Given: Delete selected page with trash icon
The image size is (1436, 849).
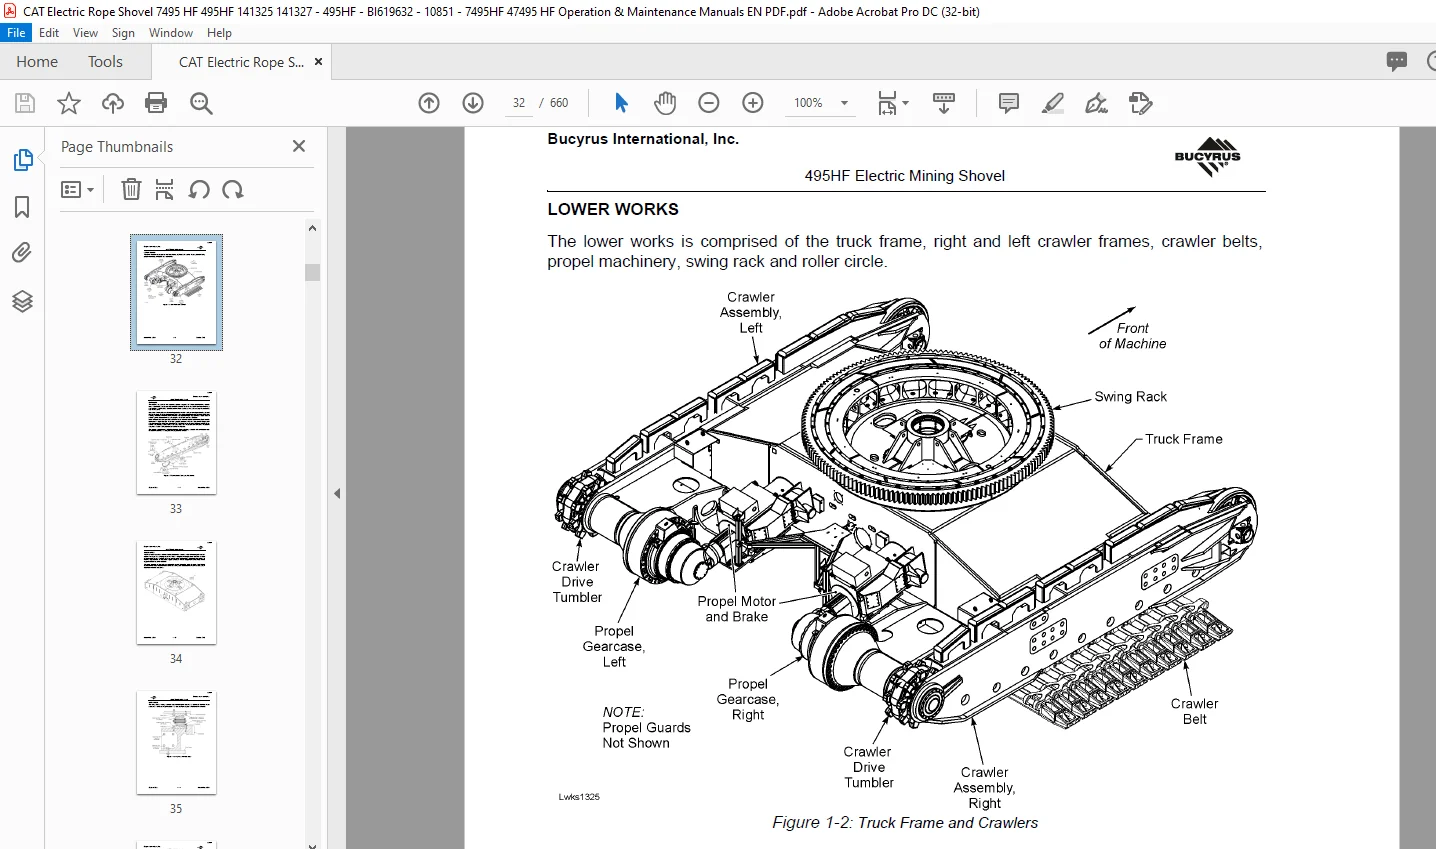Looking at the screenshot, I should point(131,189).
